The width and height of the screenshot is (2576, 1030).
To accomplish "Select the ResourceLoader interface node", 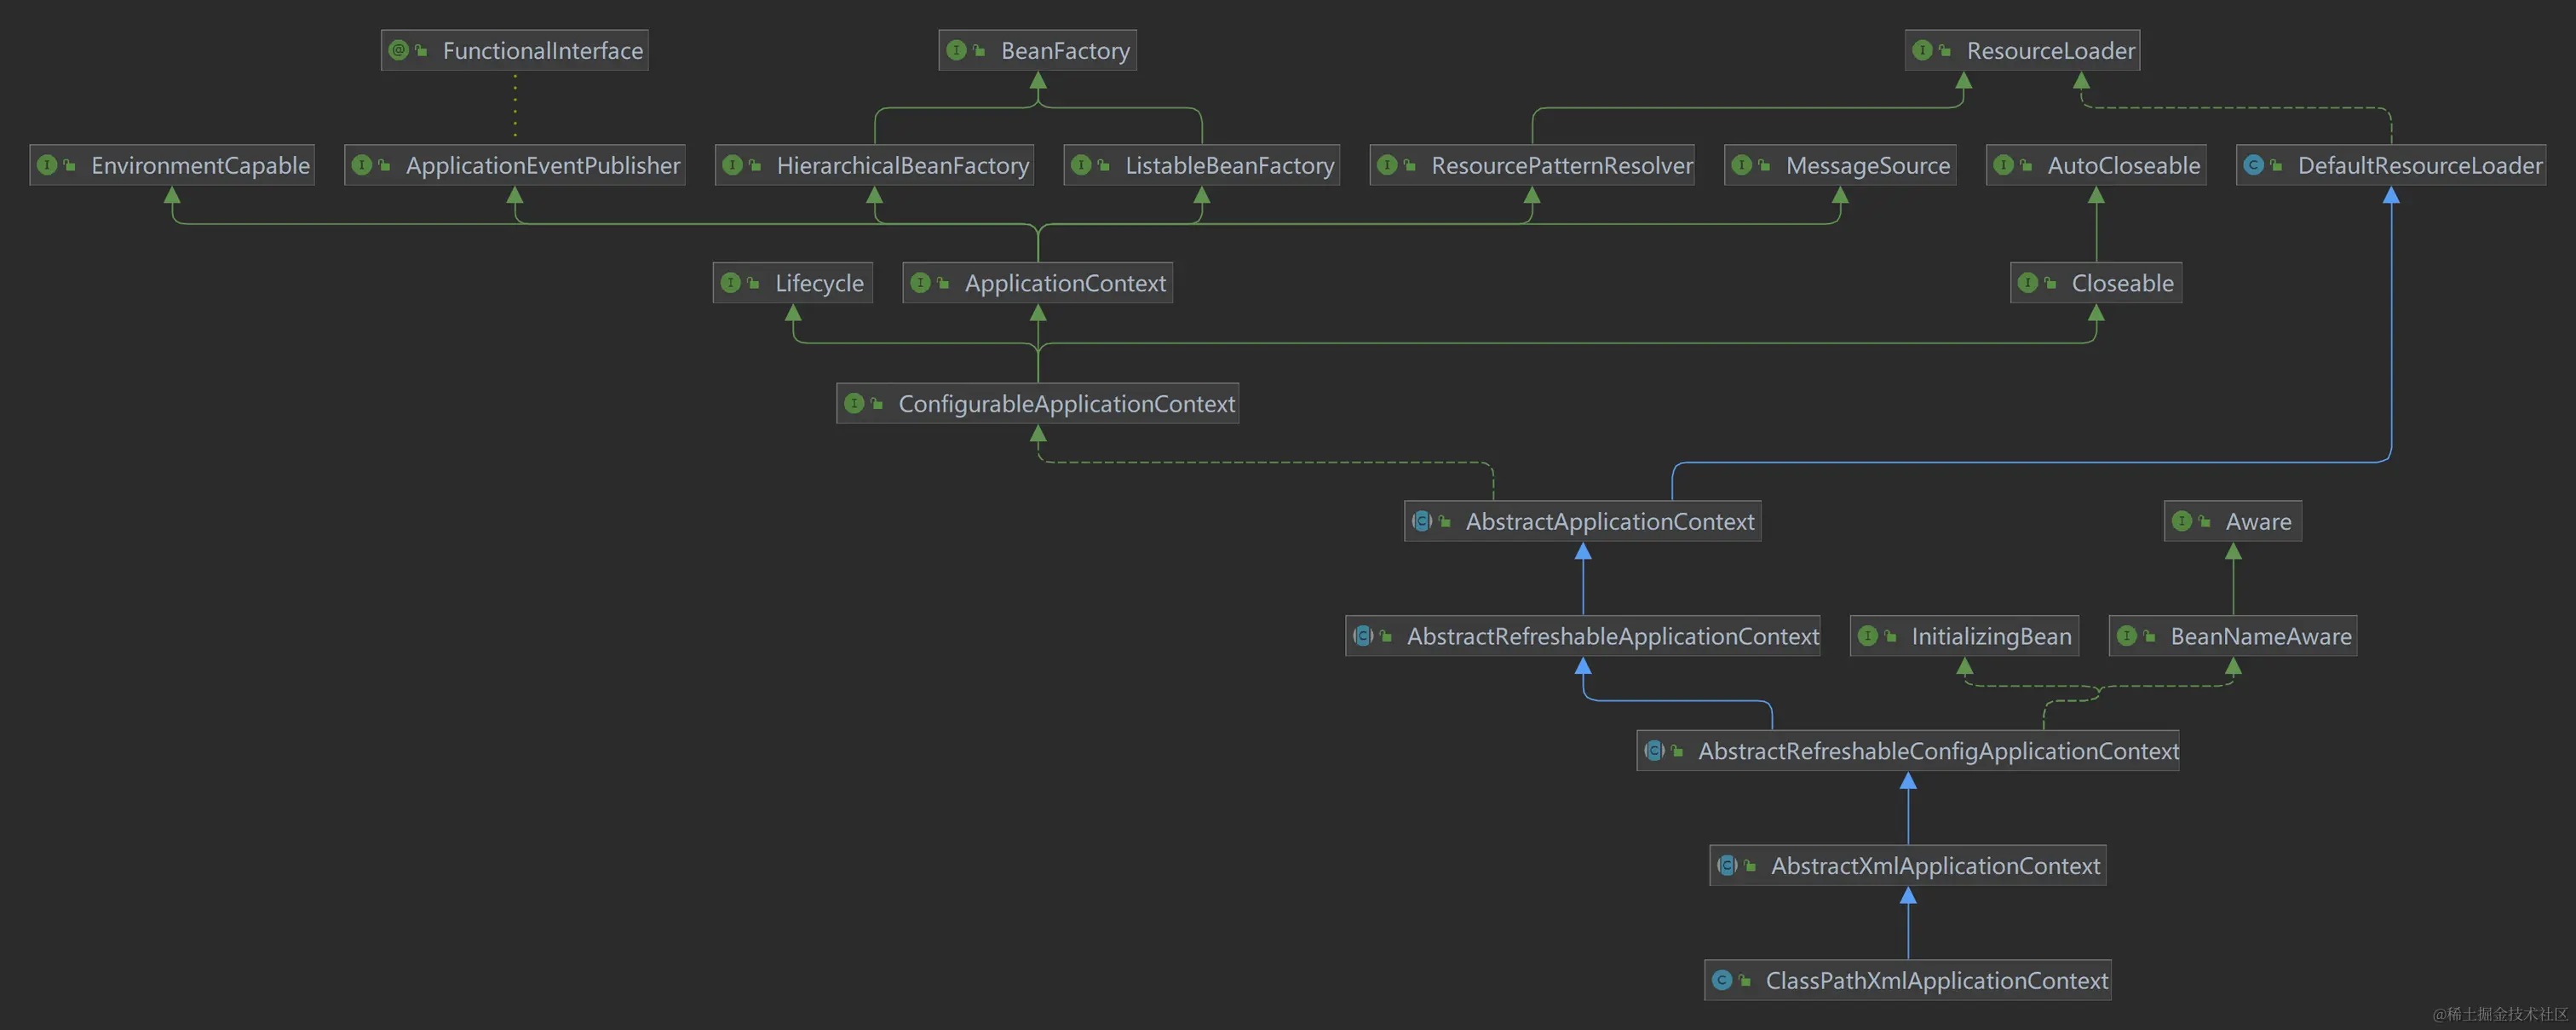I will point(2022,50).
